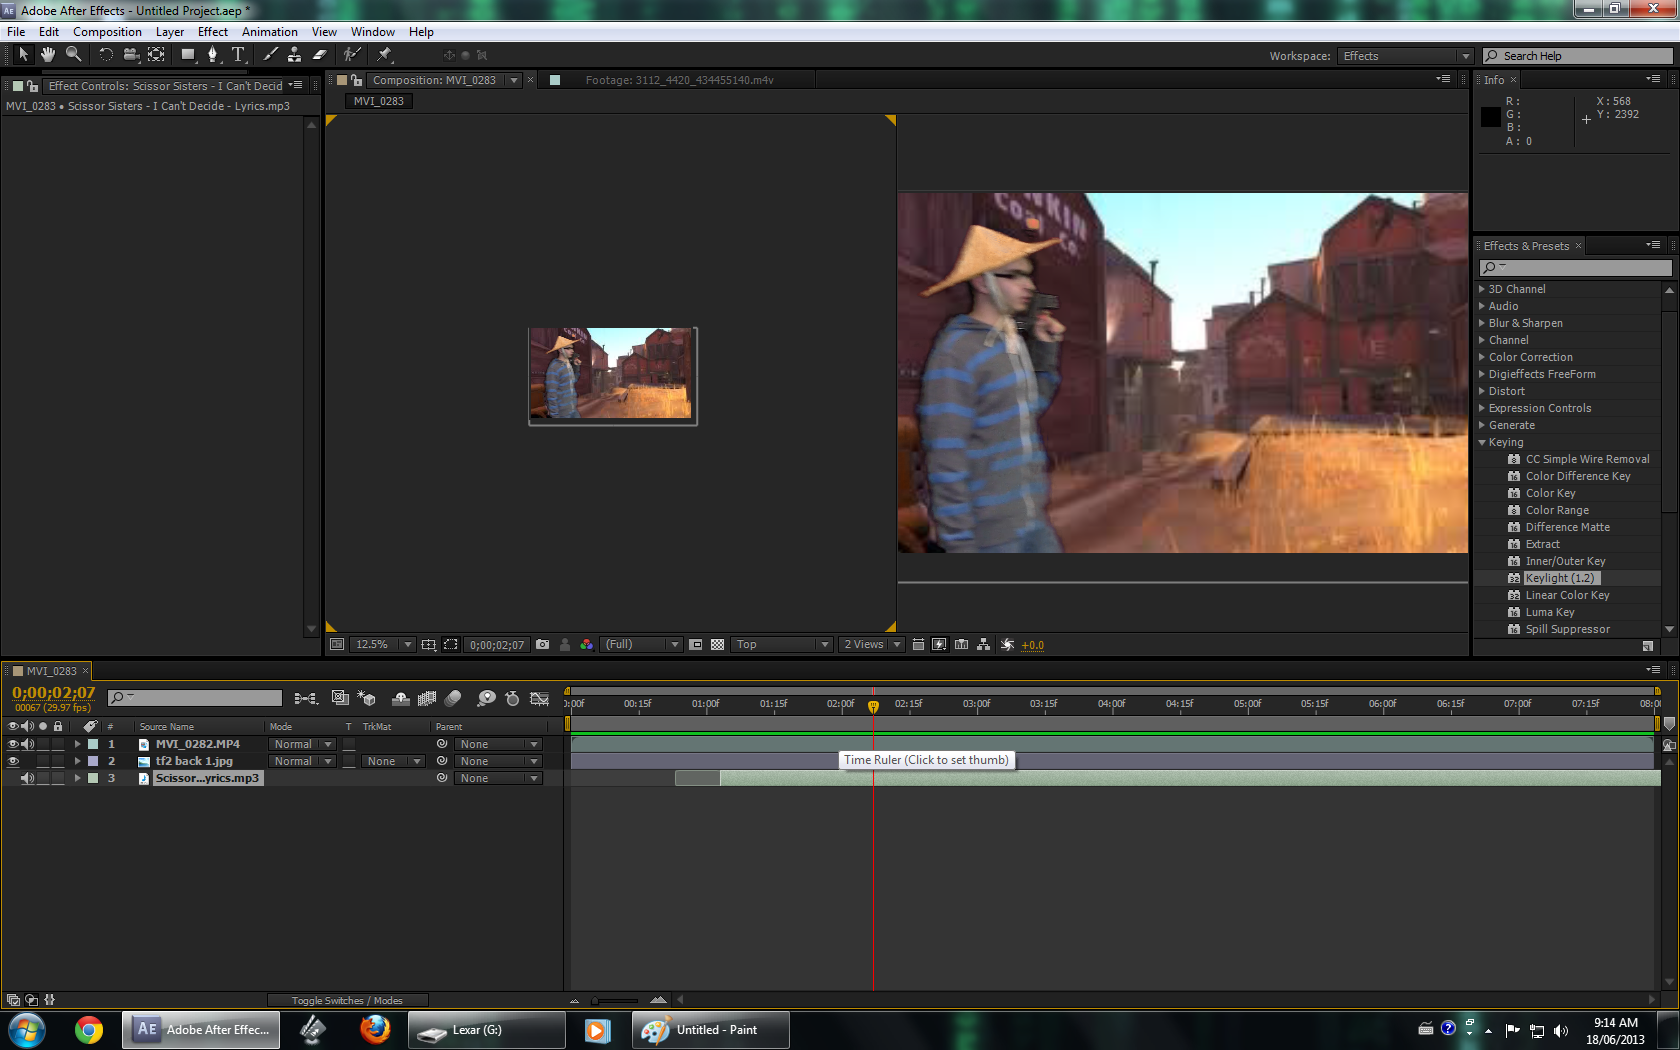Expand the MVI_0282.MP4 layer properties
Image resolution: width=1680 pixels, height=1050 pixels.
point(77,744)
